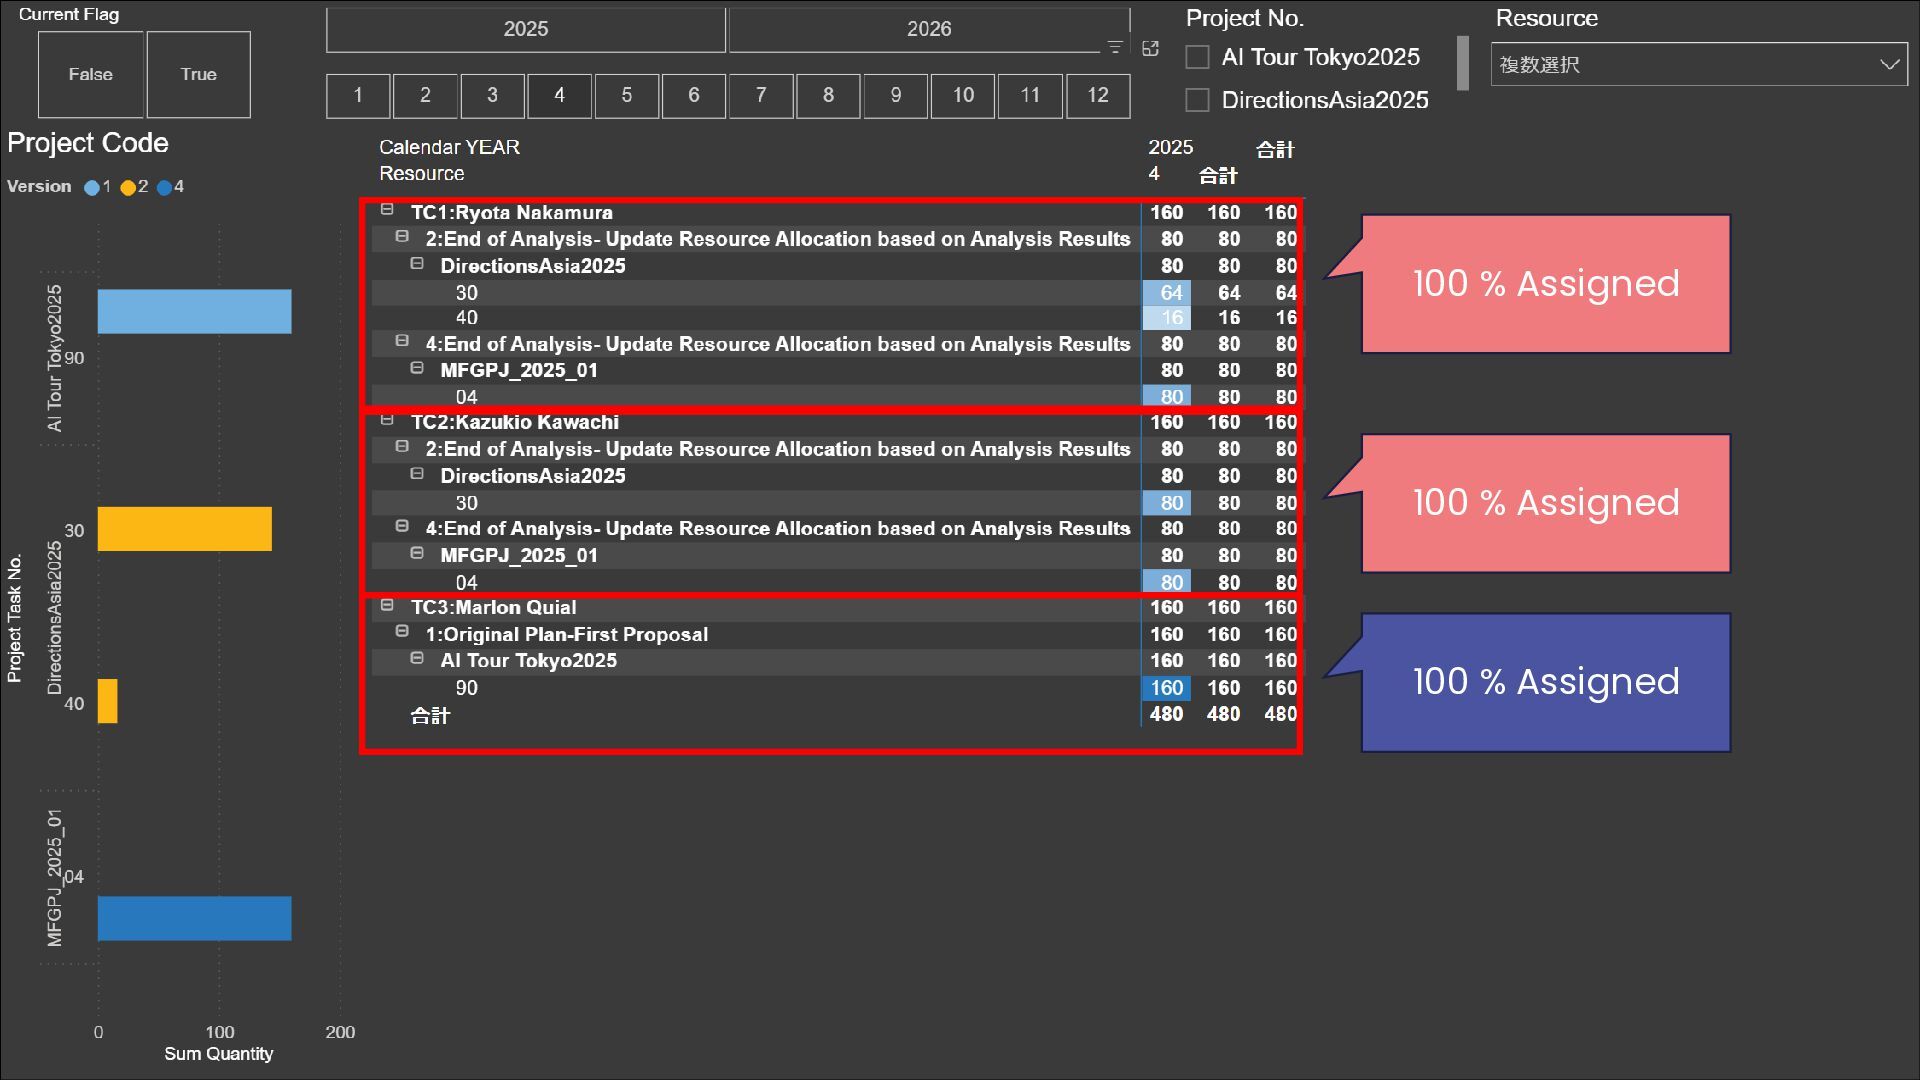Collapse AI Tour Tokyo2025 matrix row
The width and height of the screenshot is (1920, 1080).
[x=417, y=658]
